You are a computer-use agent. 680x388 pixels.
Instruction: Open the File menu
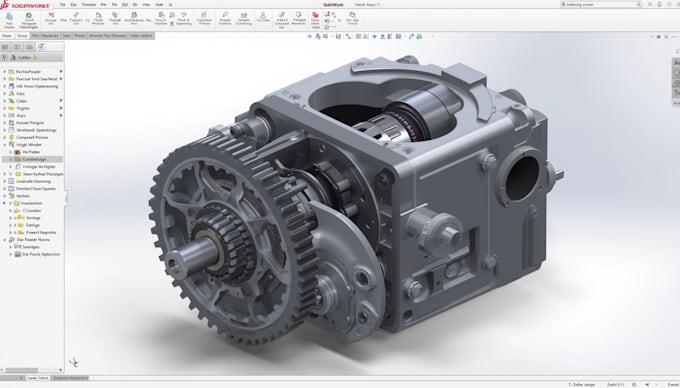63,4
